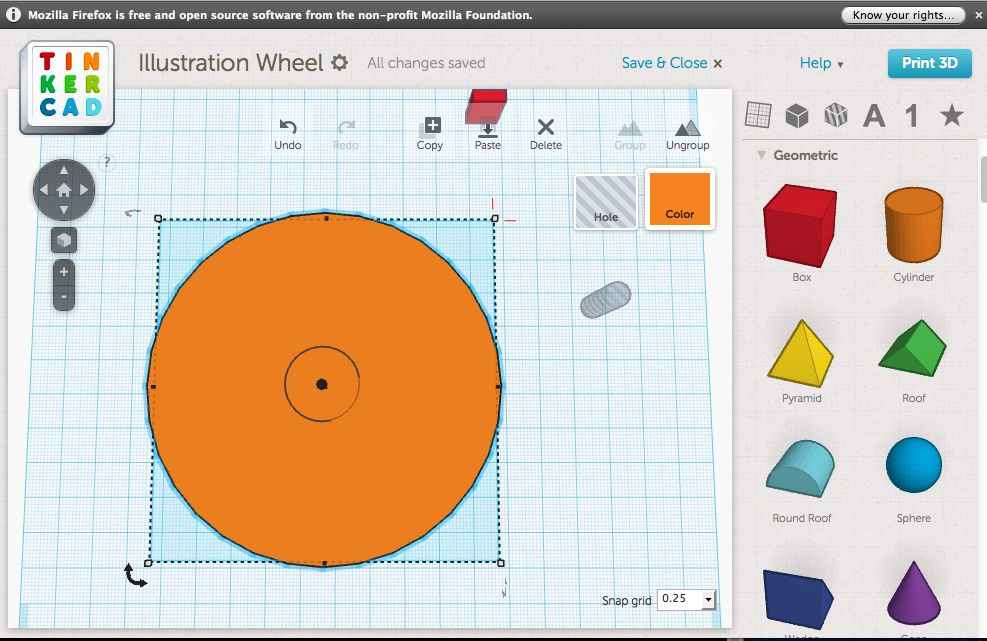Set shape as Hole
The width and height of the screenshot is (987, 641).
click(x=606, y=201)
